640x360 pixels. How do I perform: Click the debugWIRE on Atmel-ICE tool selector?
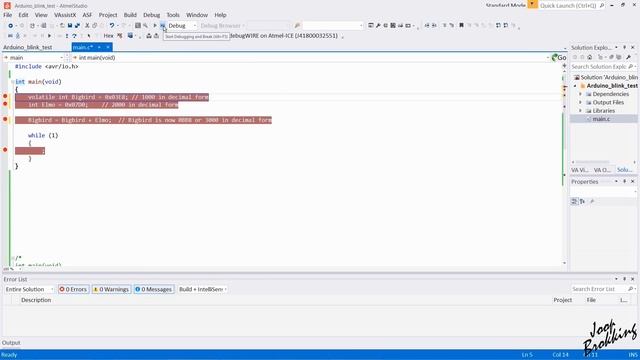[x=284, y=36]
